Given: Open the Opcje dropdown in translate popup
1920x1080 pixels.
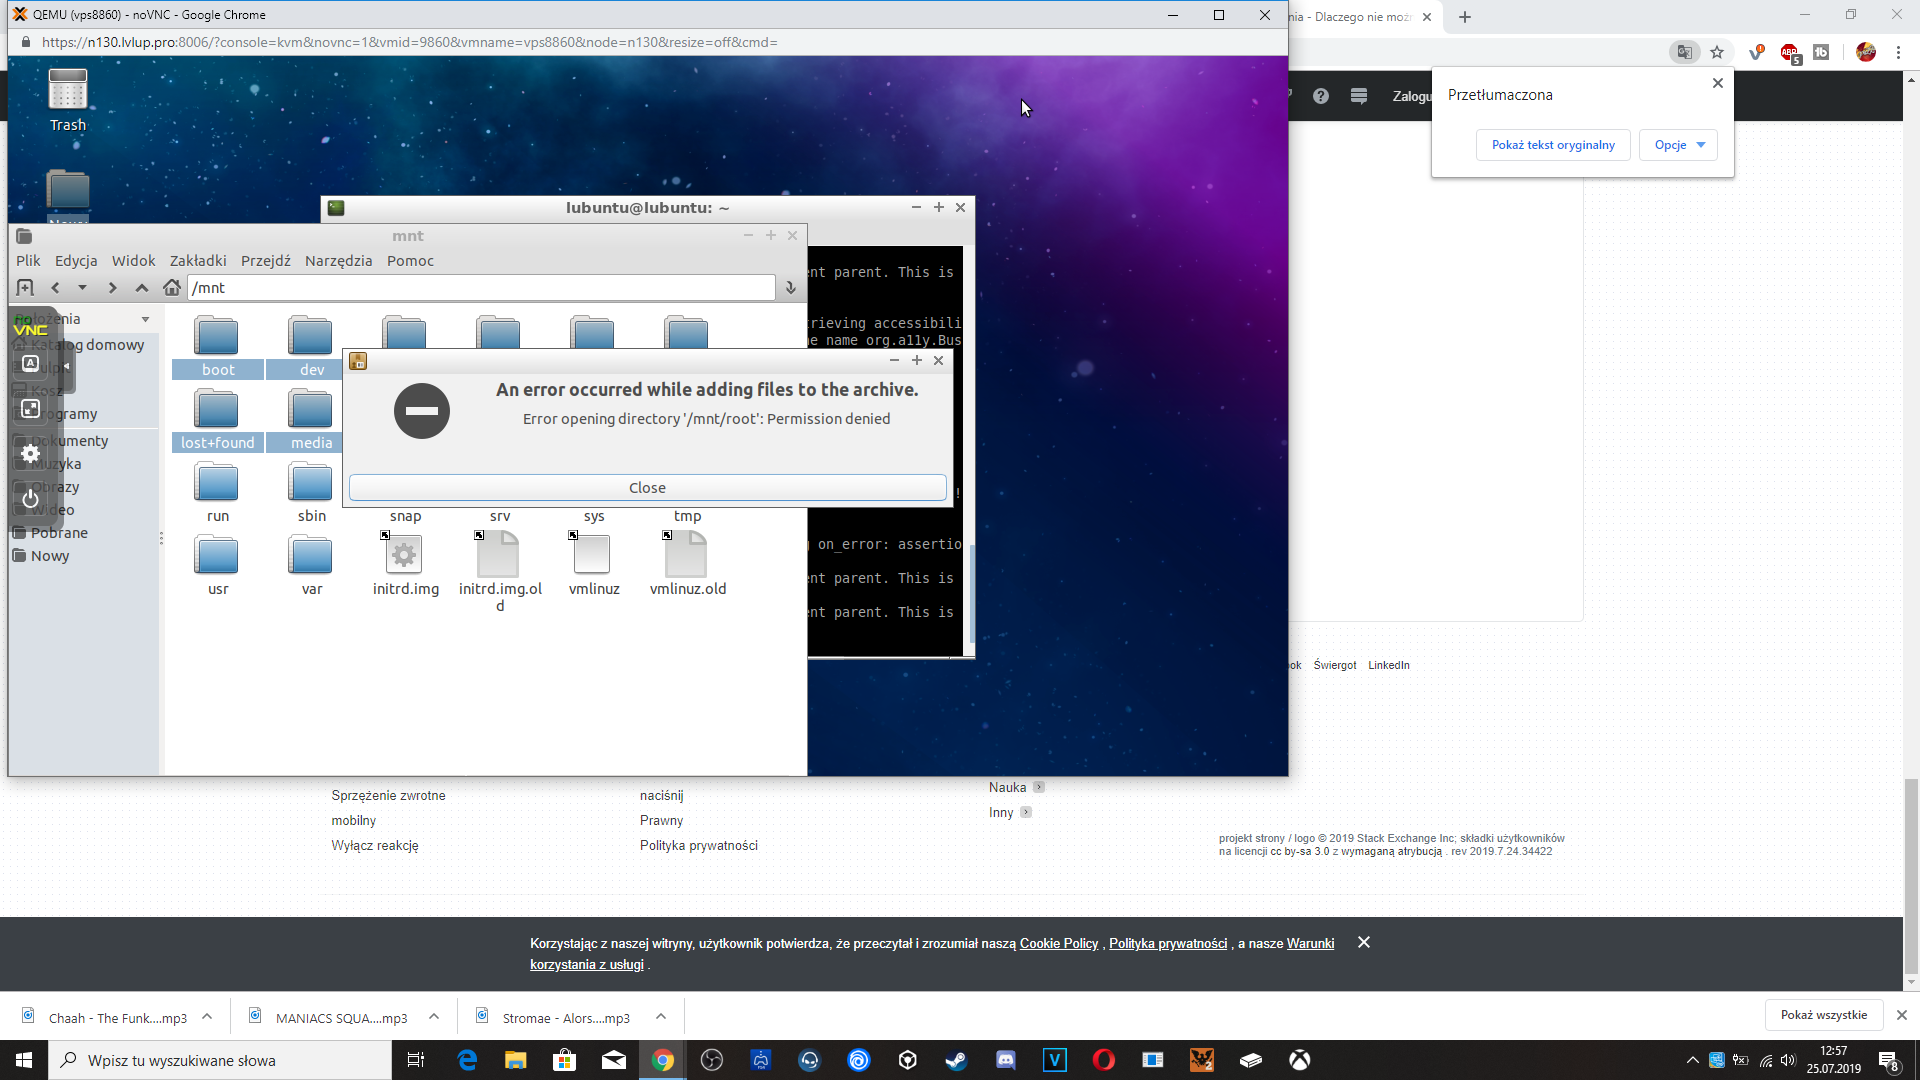Looking at the screenshot, I should coord(1678,145).
